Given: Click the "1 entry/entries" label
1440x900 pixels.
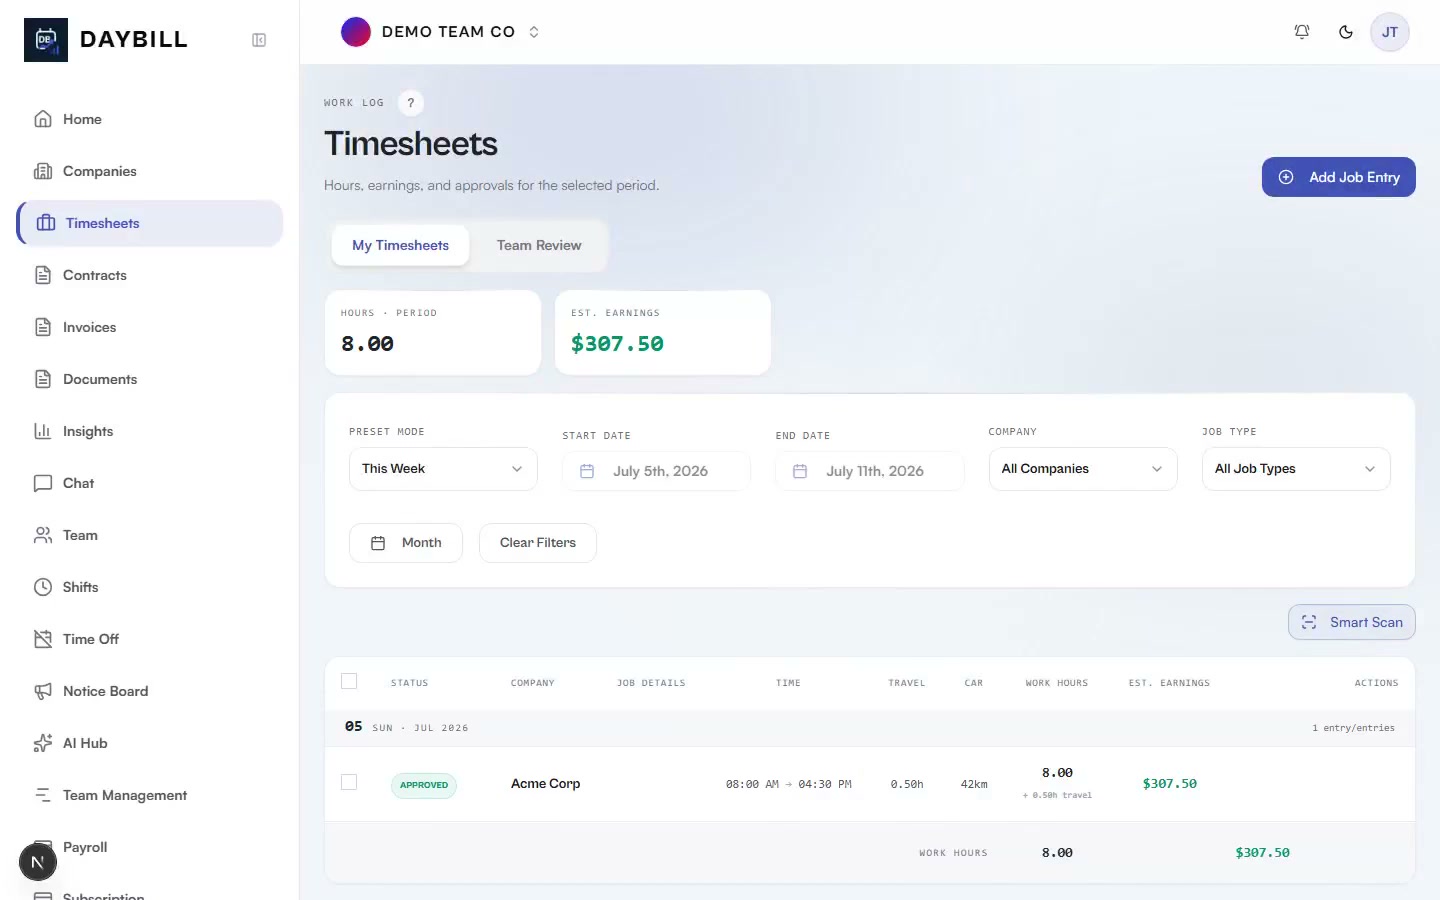Looking at the screenshot, I should [x=1353, y=728].
